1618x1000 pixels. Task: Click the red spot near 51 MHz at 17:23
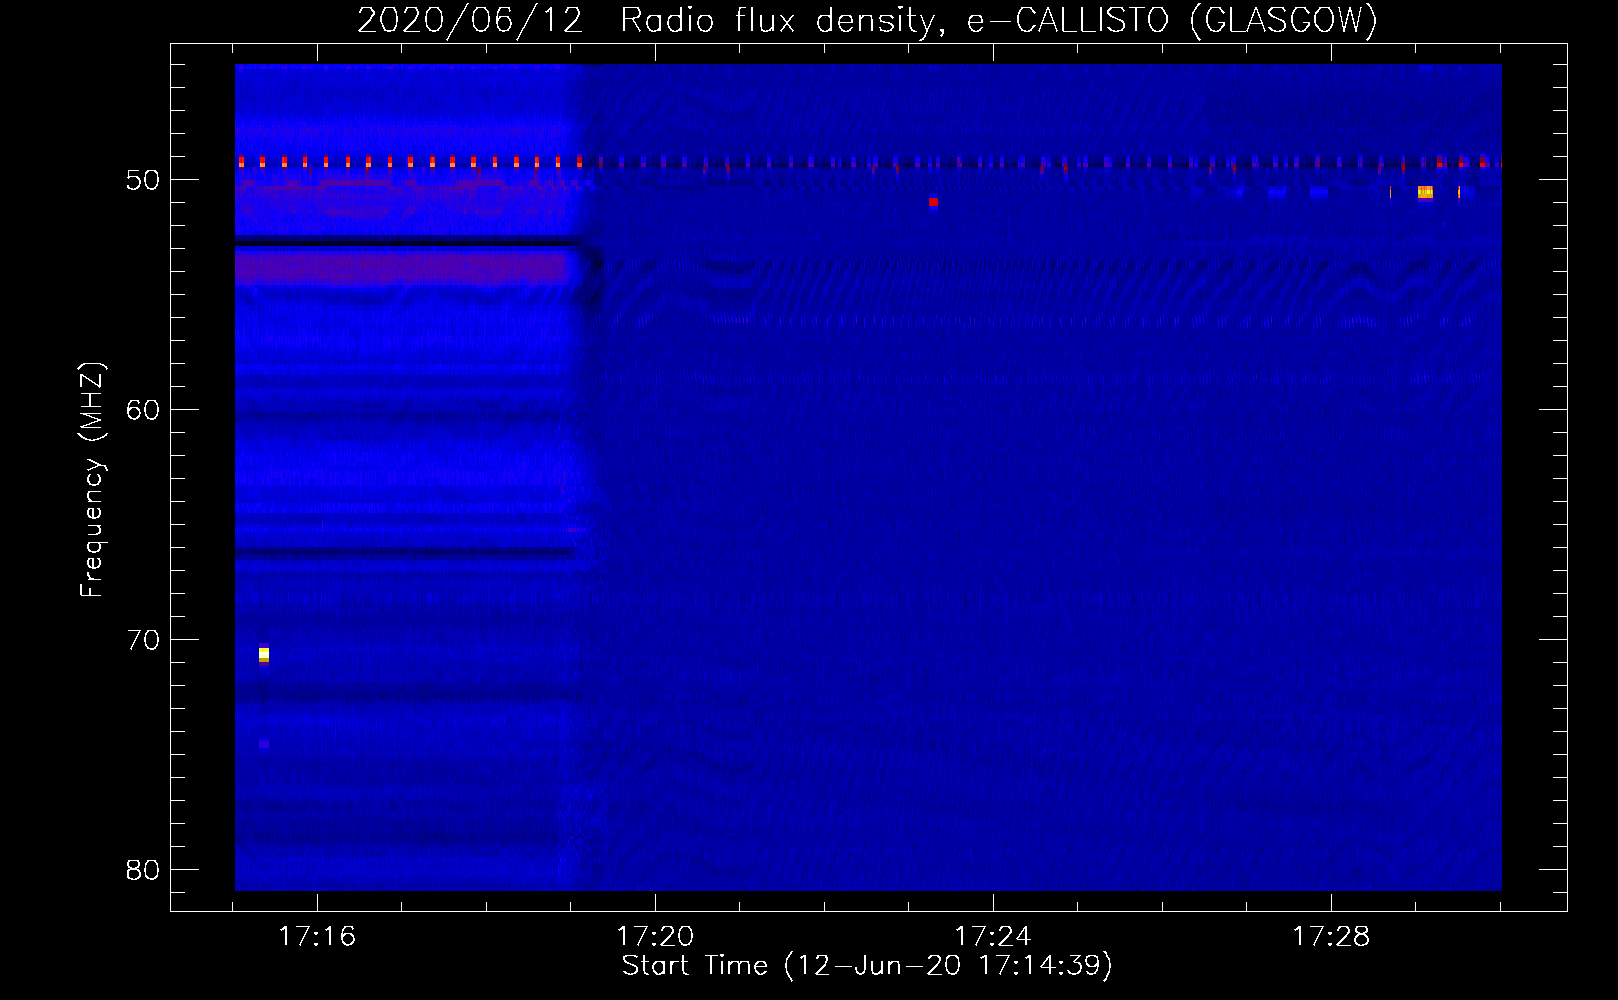(x=933, y=202)
